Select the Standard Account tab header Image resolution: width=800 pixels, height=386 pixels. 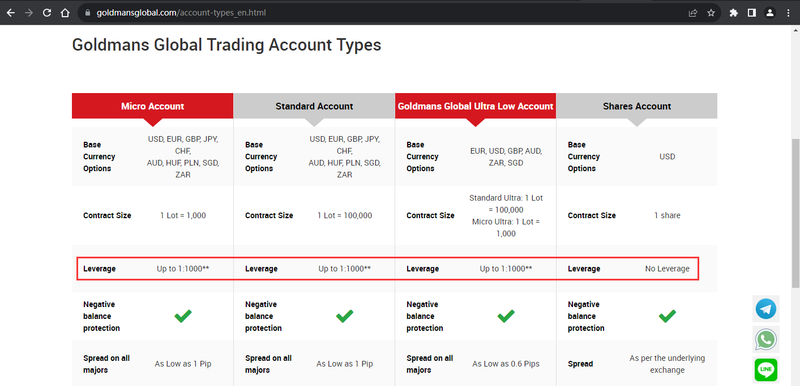click(x=314, y=106)
